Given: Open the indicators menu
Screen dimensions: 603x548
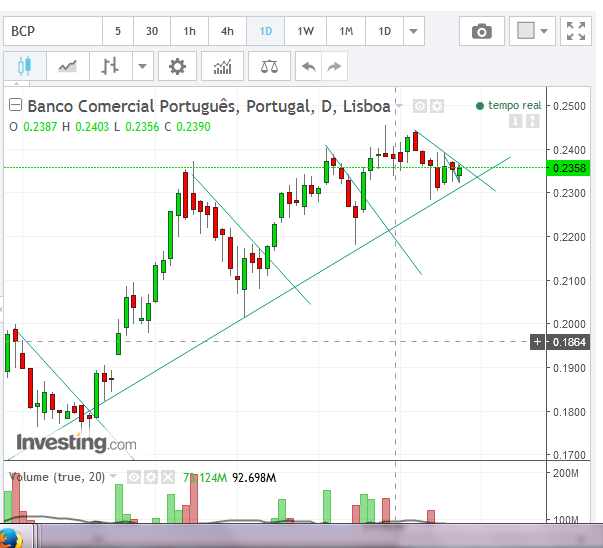Looking at the screenshot, I should 222,66.
